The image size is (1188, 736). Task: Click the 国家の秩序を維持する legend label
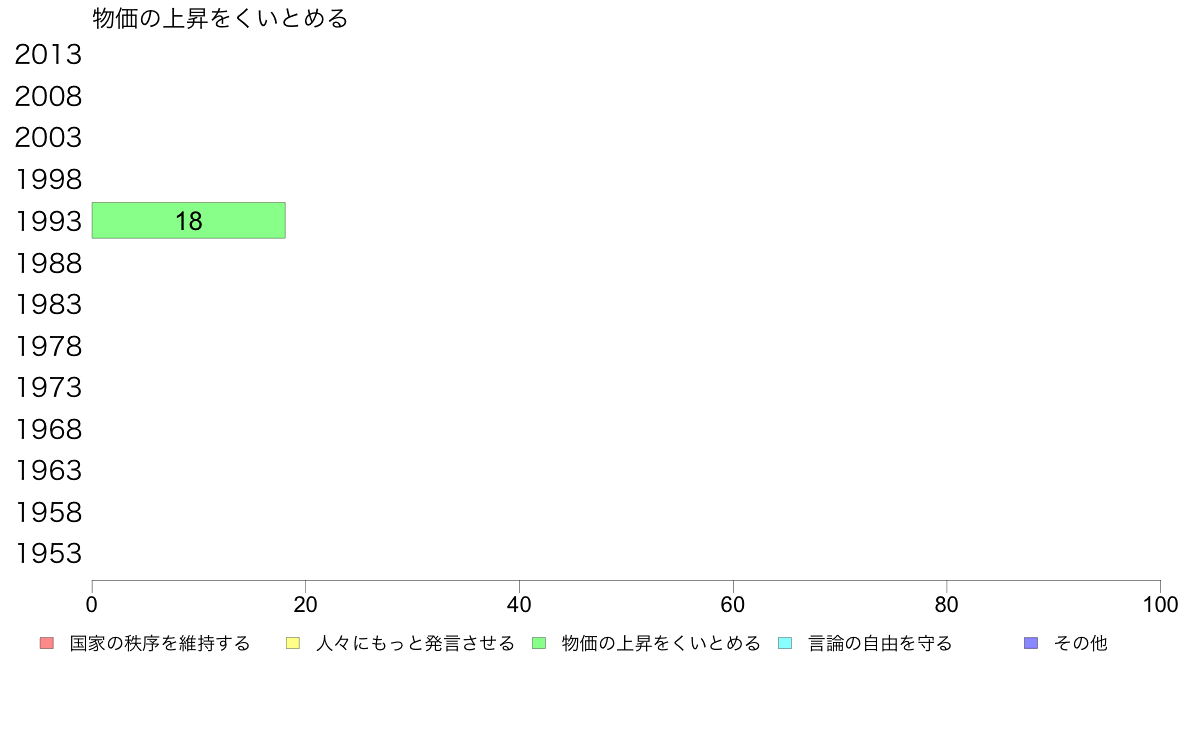pos(160,644)
